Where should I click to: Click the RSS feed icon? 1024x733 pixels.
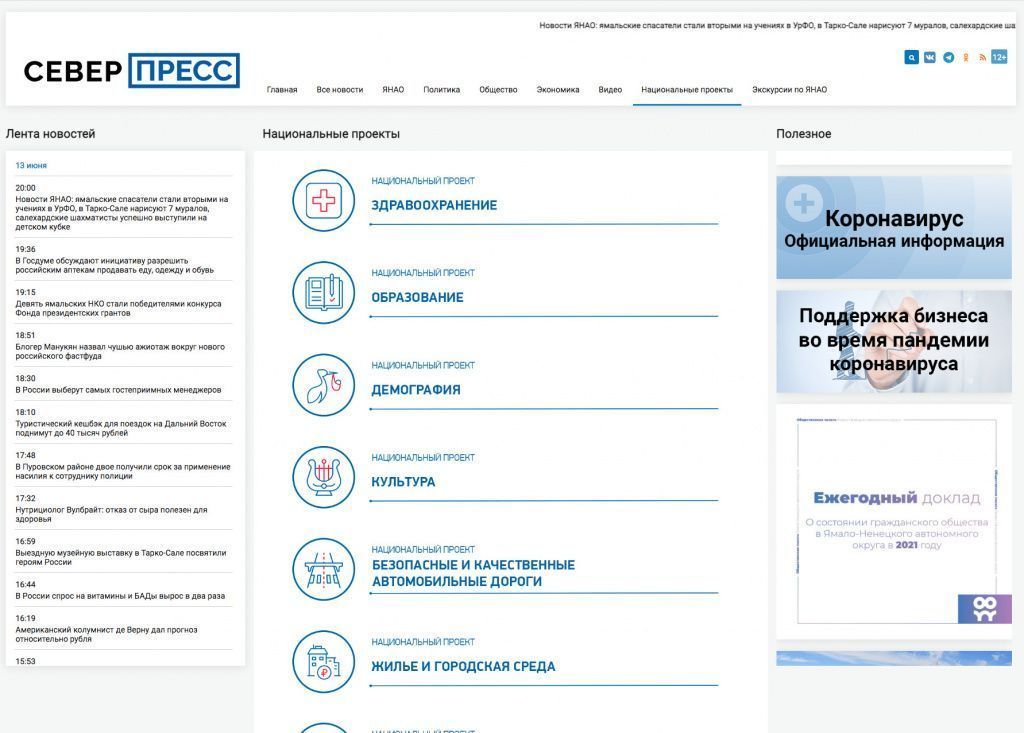(982, 58)
